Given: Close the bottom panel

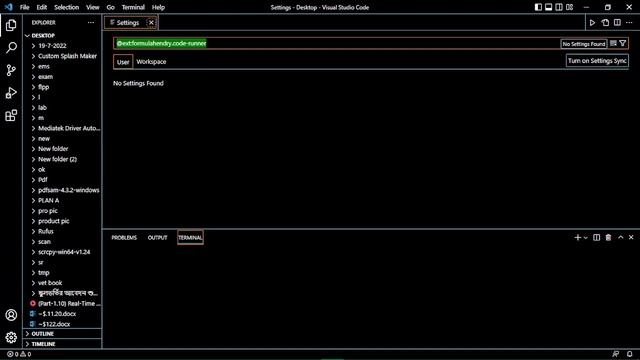Looking at the screenshot, I should pyautogui.click(x=631, y=238).
